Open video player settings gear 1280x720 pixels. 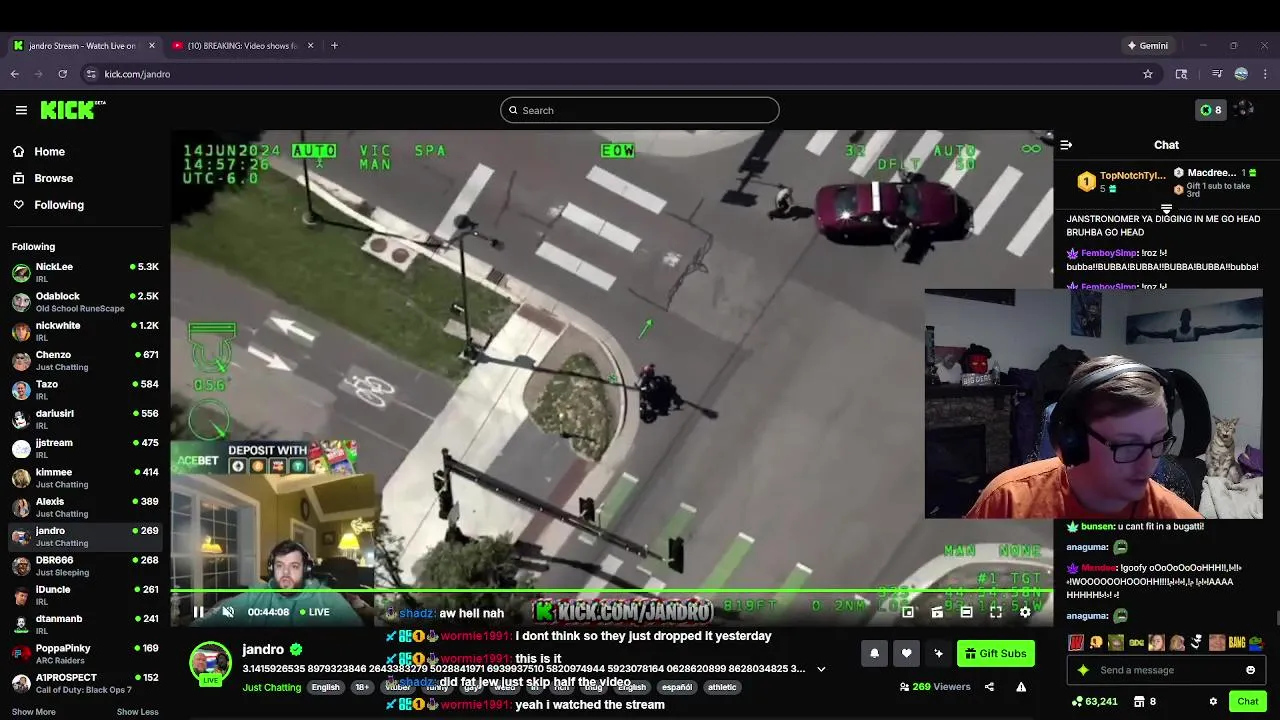tap(1025, 612)
